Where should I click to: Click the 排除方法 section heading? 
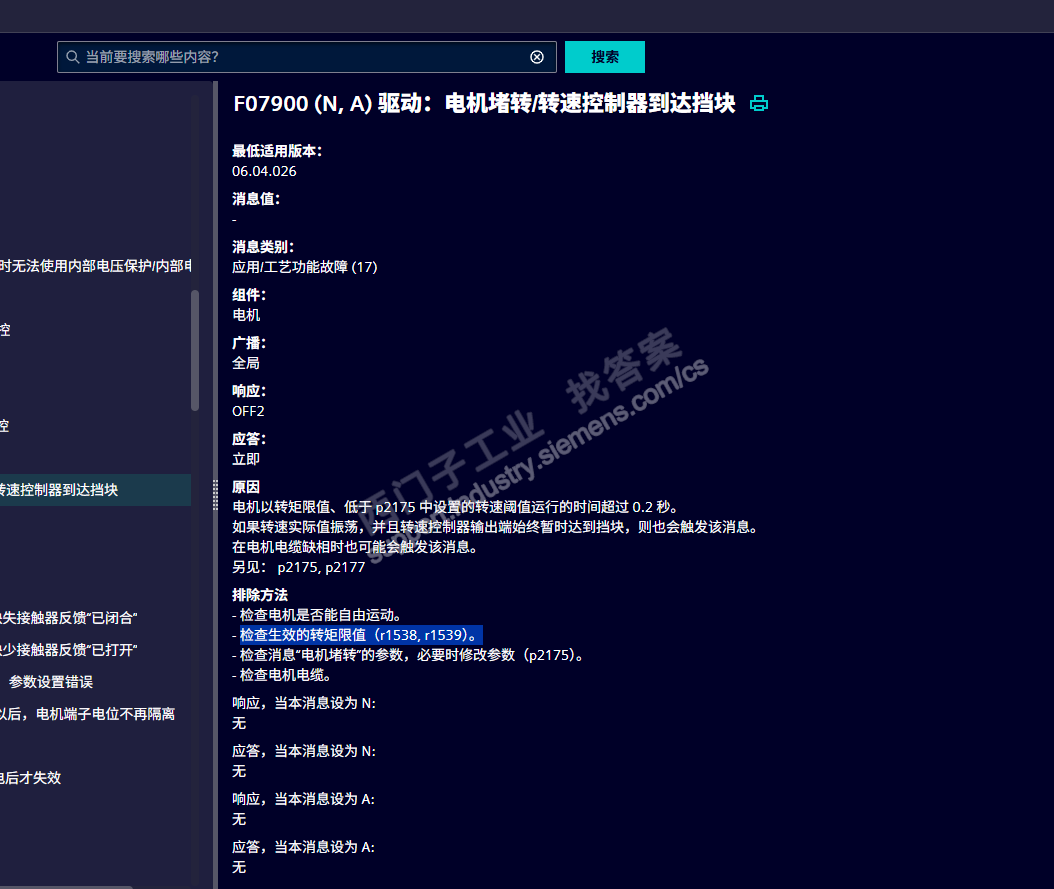click(260, 595)
